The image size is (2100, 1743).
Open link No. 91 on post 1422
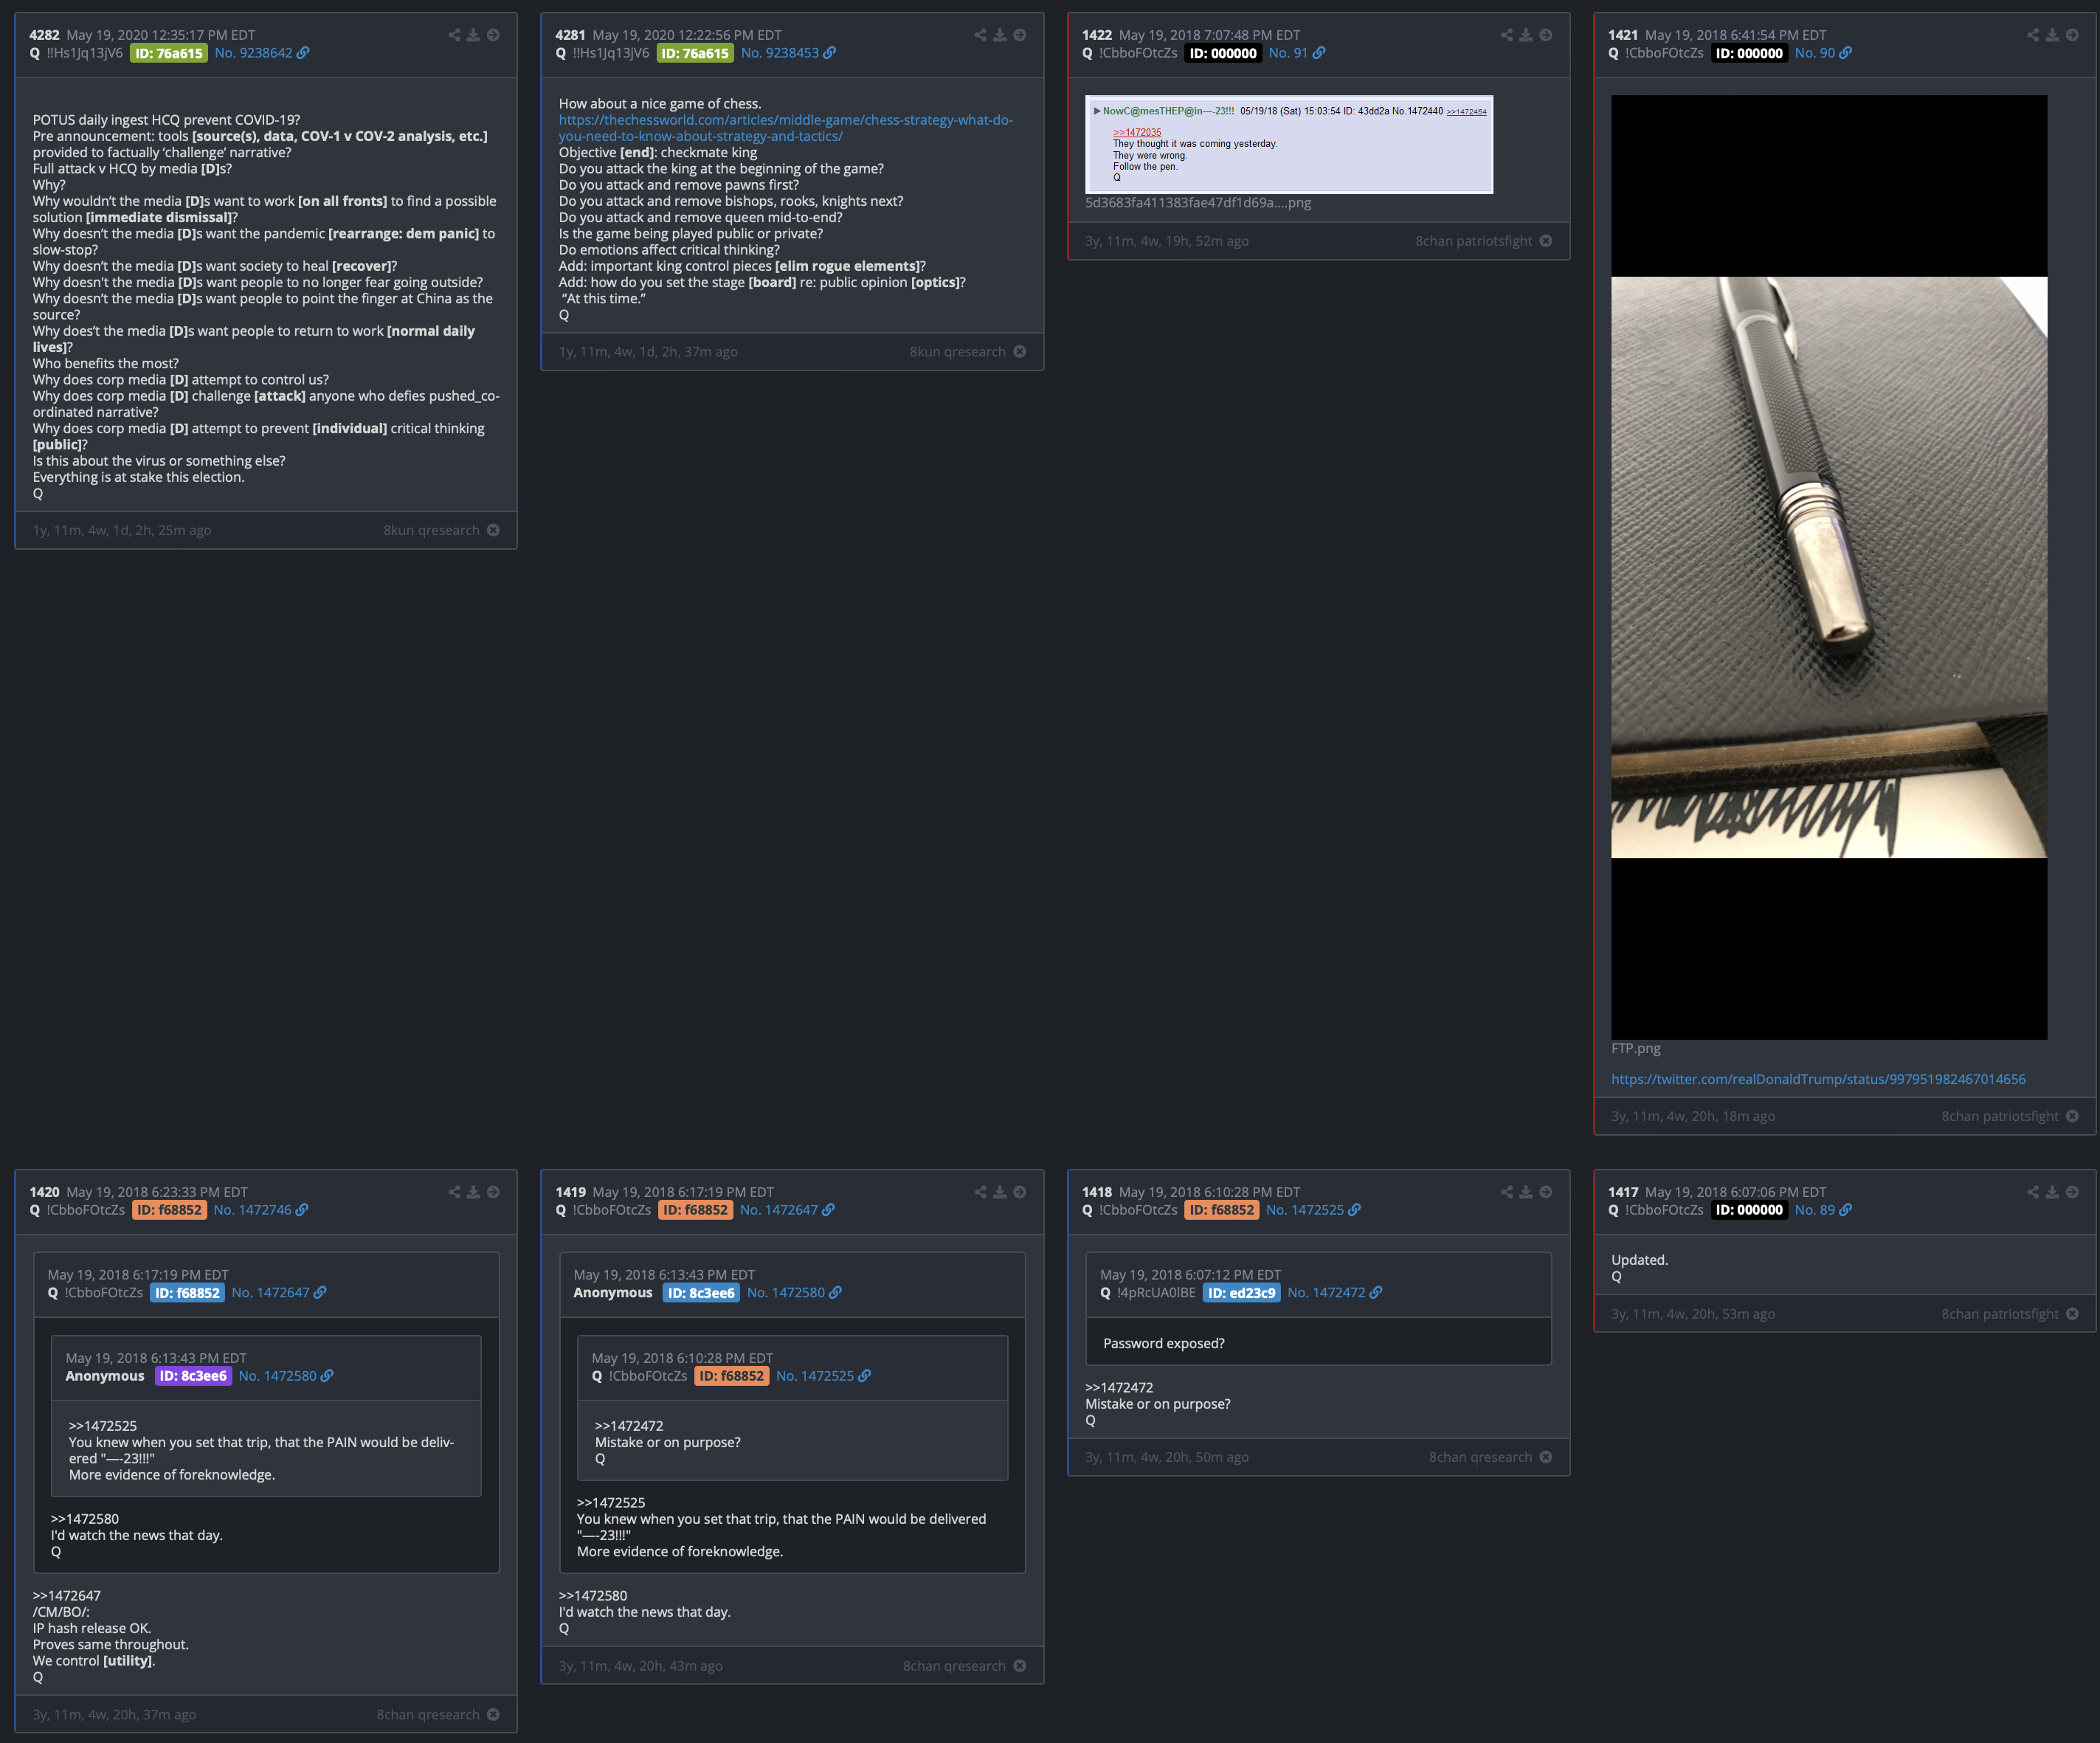tap(1297, 53)
